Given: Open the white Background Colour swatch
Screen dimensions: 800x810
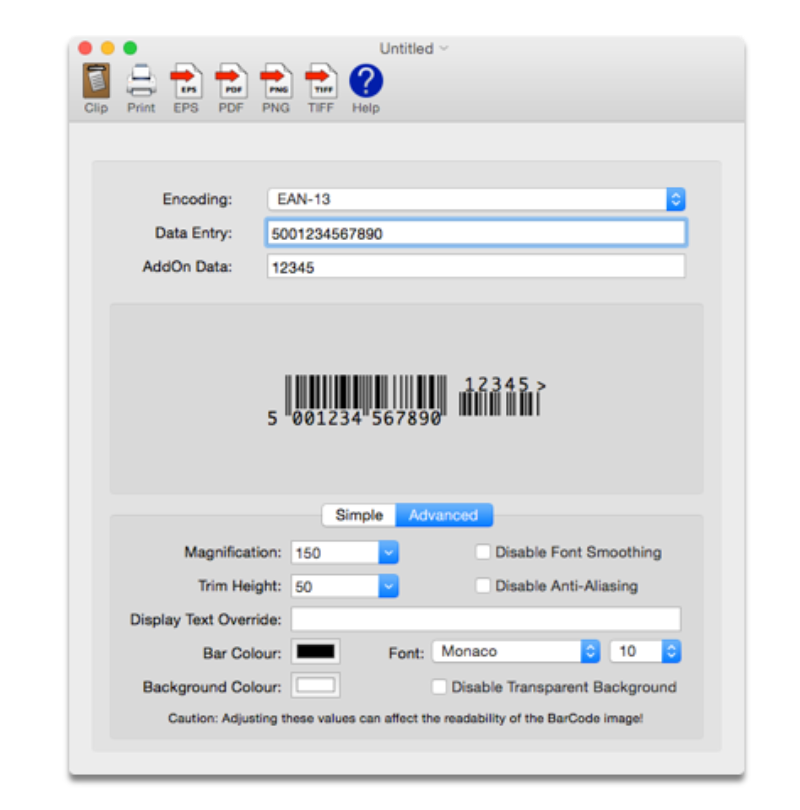Looking at the screenshot, I should [316, 686].
